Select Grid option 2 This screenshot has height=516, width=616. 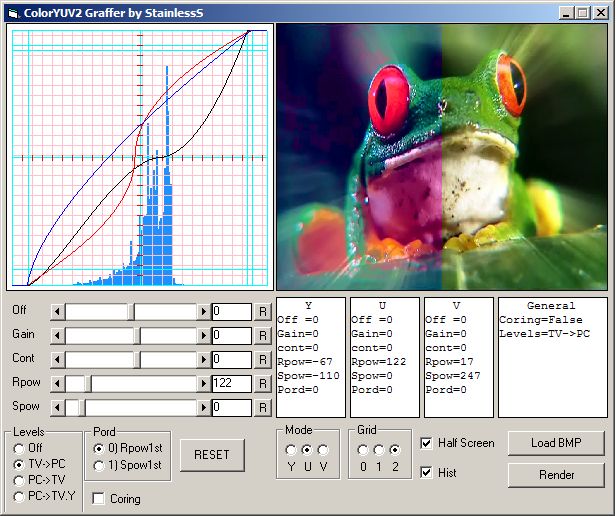395,450
